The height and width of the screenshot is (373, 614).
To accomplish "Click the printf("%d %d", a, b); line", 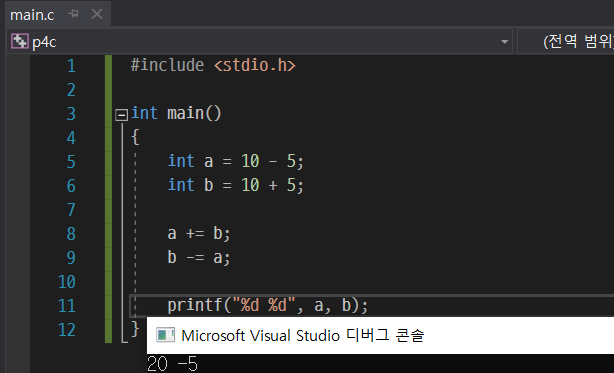I will click(x=267, y=305).
